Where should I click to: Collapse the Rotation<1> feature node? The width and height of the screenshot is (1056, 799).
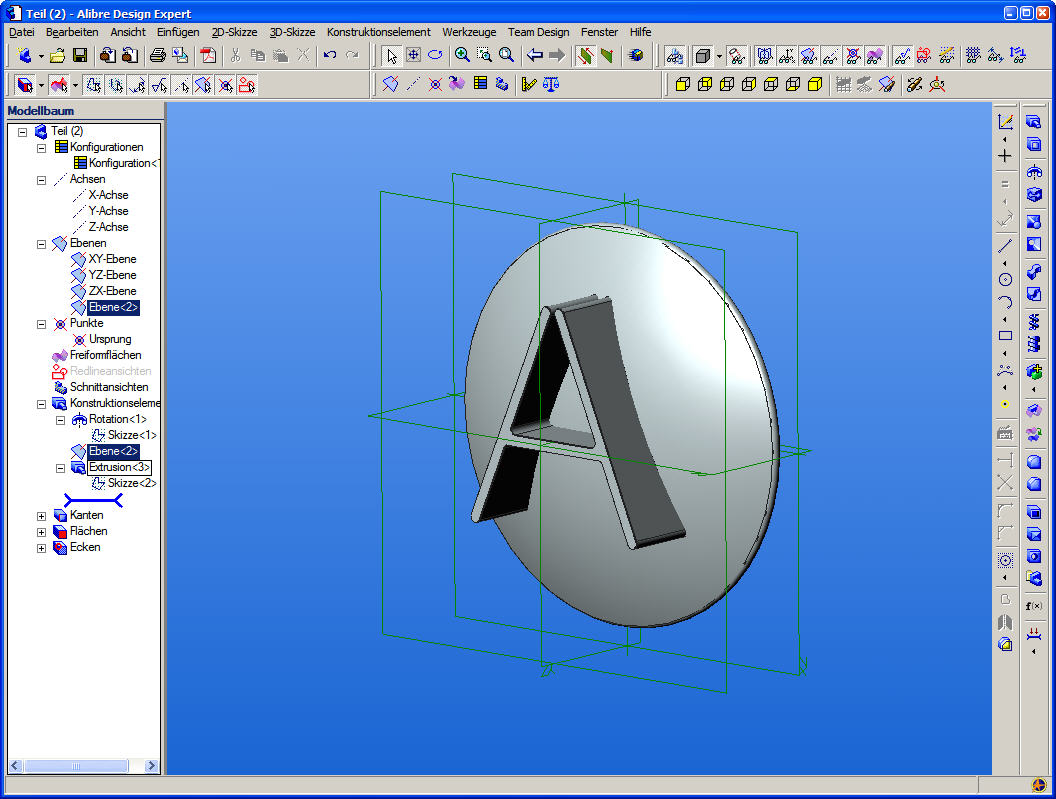coord(60,420)
